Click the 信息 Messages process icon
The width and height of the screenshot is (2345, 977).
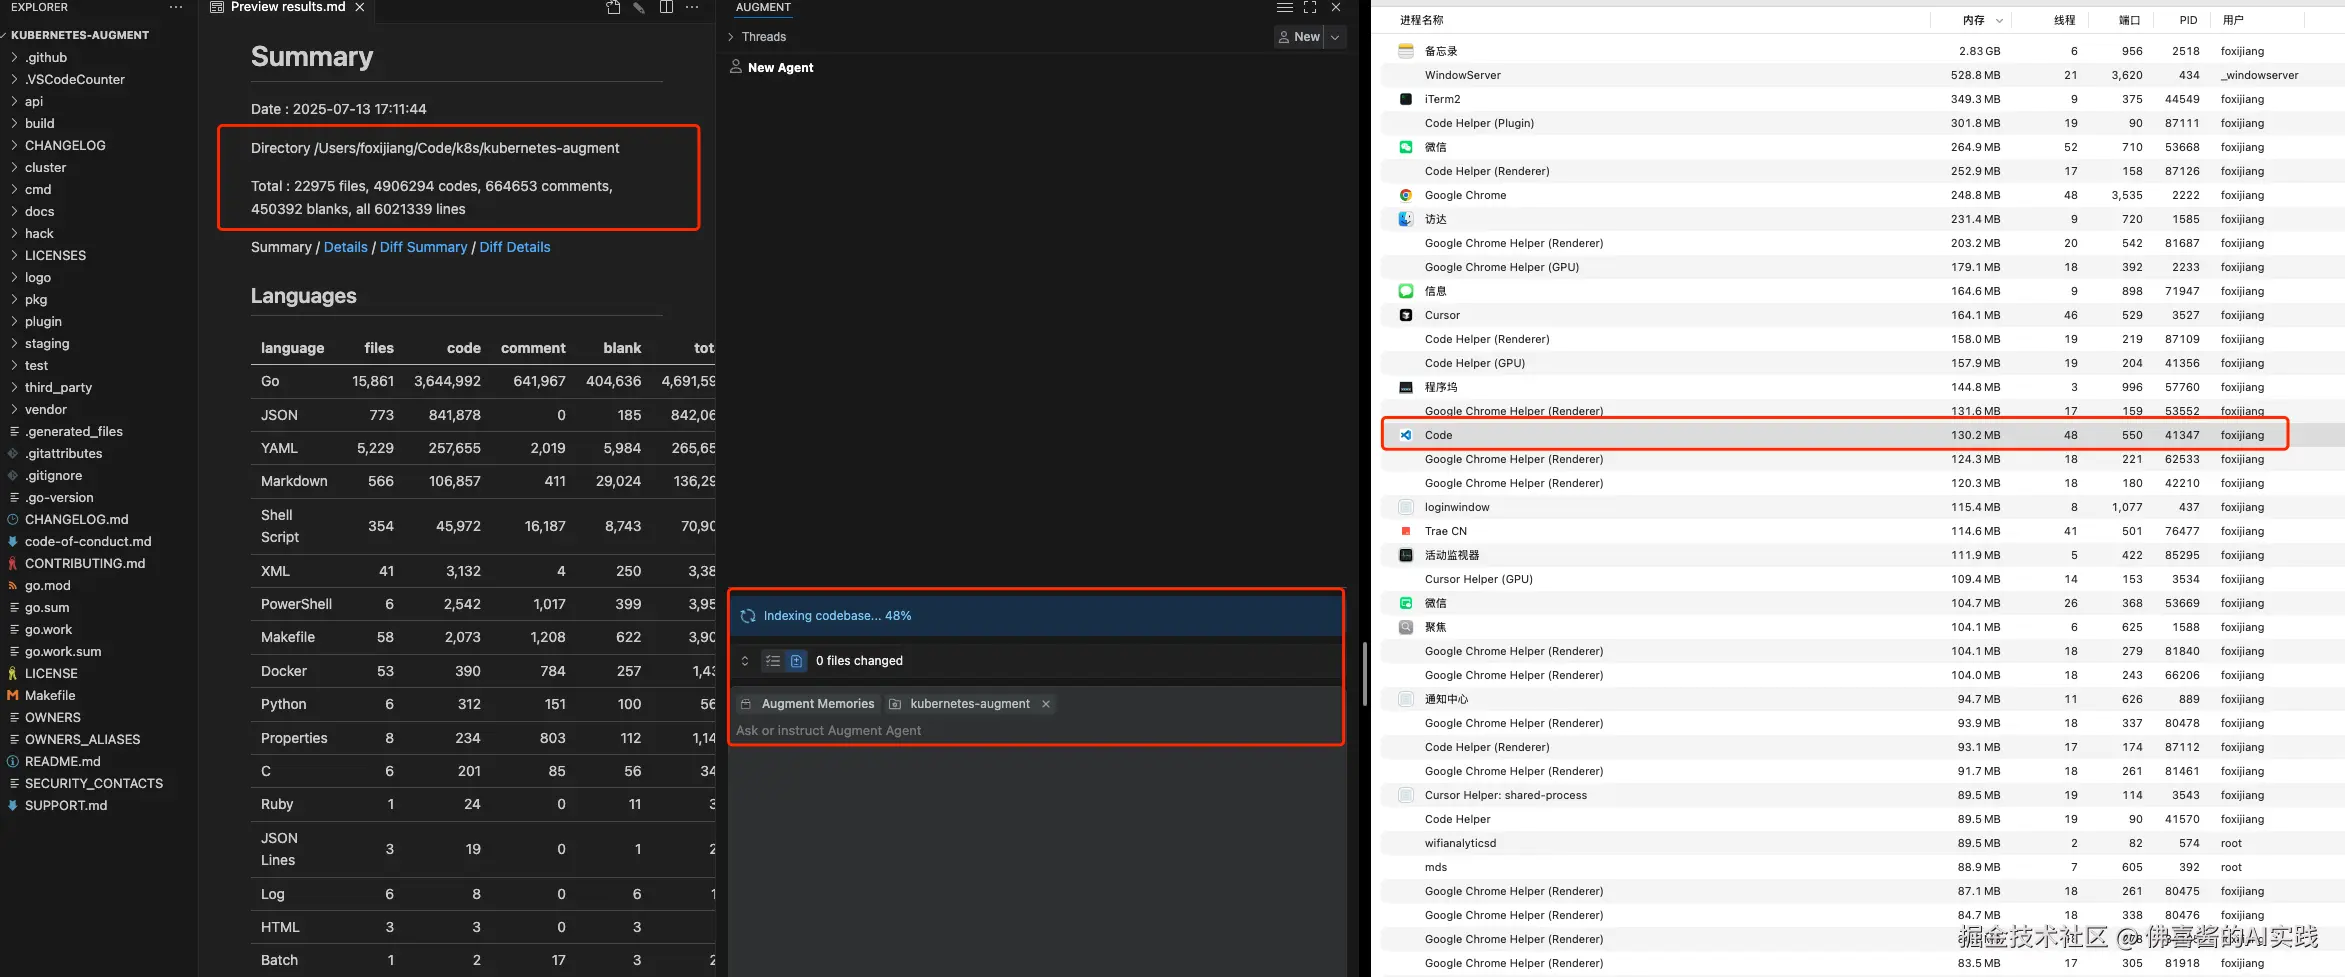pos(1406,291)
